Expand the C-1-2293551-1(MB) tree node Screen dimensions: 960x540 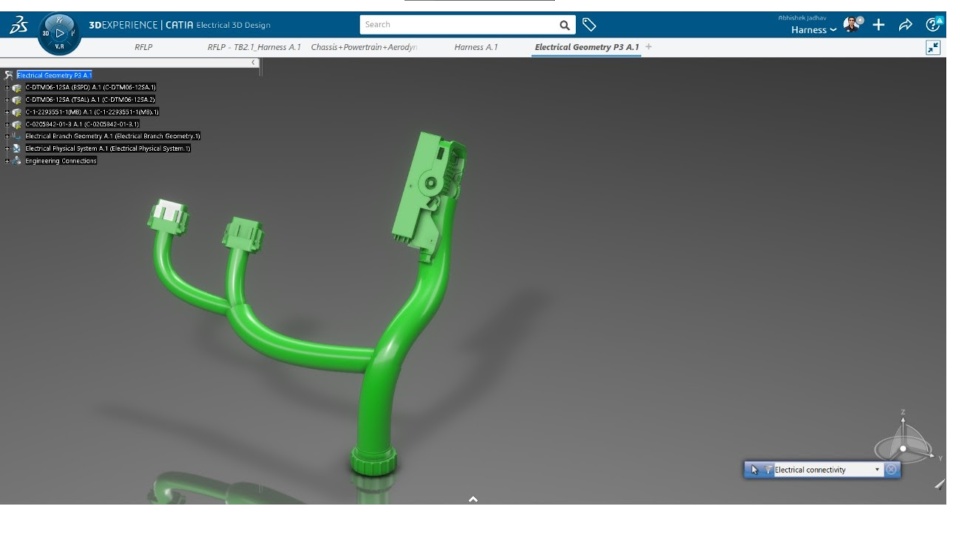(x=7, y=112)
